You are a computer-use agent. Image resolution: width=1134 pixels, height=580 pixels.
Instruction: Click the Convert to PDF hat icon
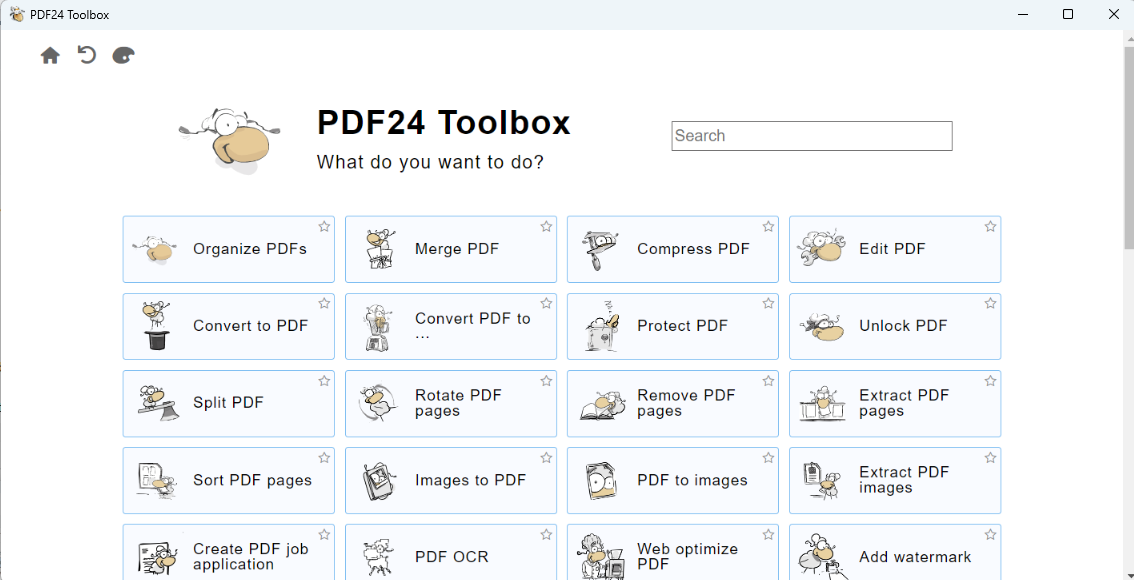point(155,325)
